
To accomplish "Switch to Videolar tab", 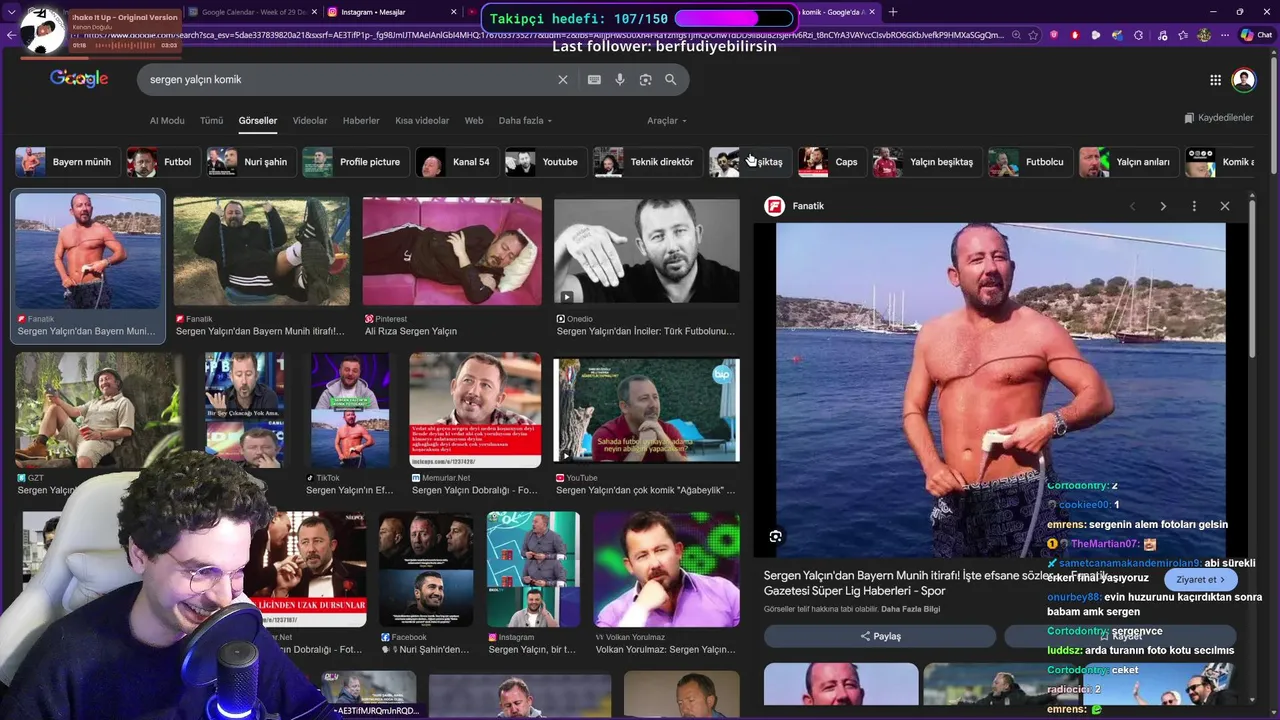I will tap(310, 121).
